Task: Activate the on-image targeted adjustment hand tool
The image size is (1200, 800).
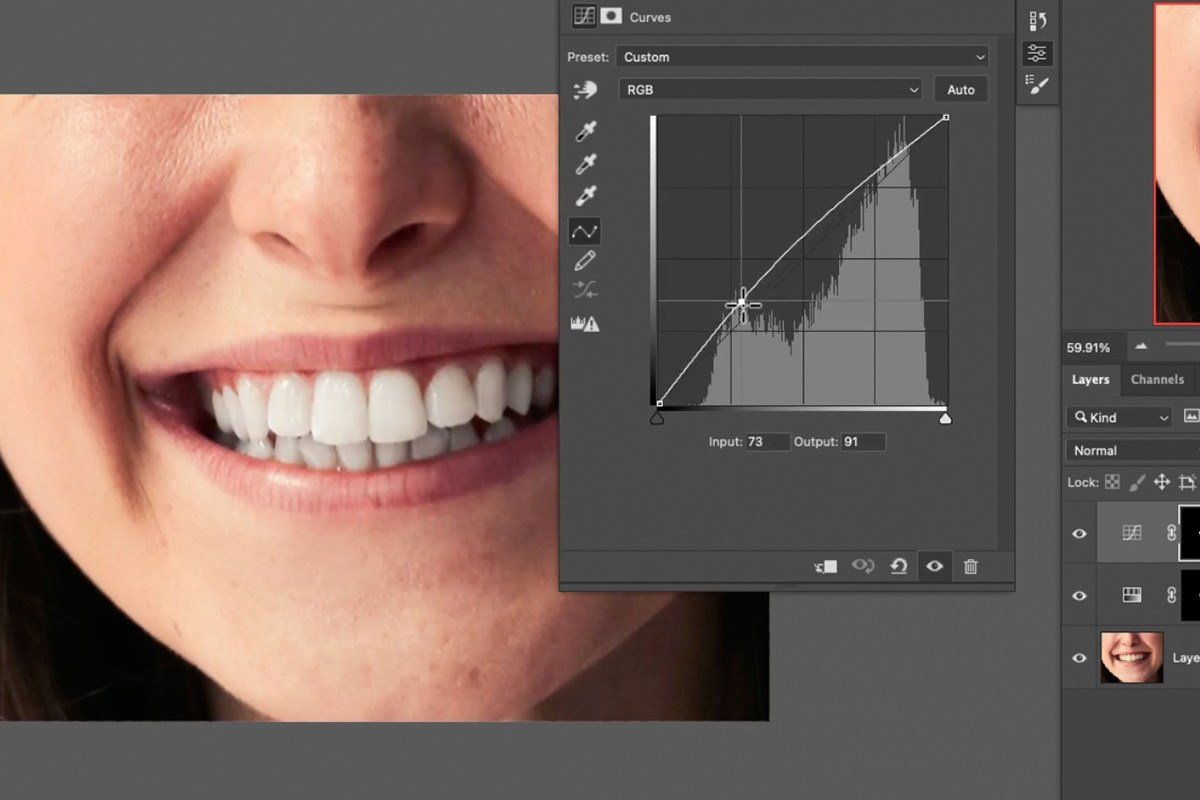Action: [585, 90]
